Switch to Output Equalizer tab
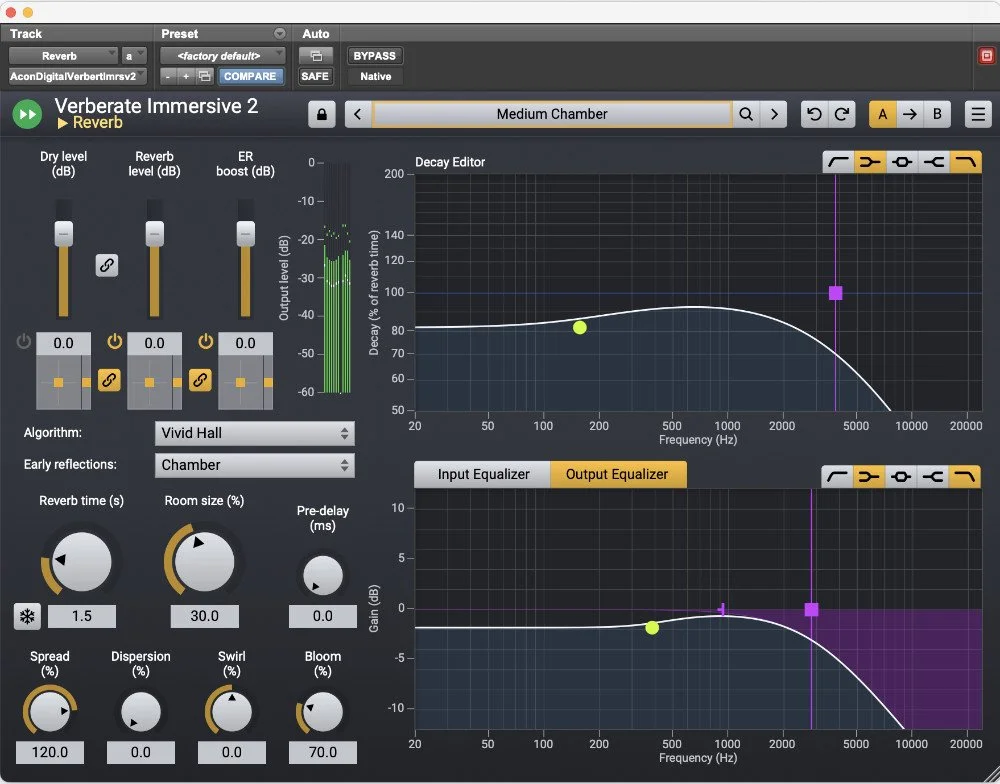1000x784 pixels. [x=617, y=475]
